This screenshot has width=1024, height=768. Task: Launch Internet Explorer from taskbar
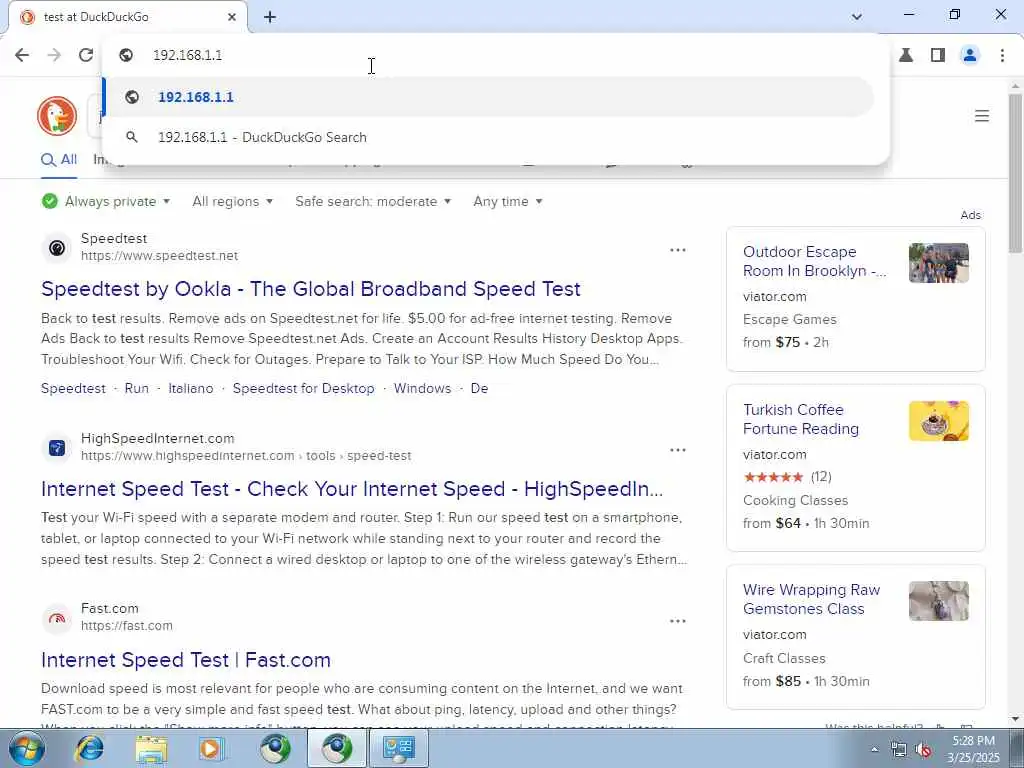coord(89,748)
